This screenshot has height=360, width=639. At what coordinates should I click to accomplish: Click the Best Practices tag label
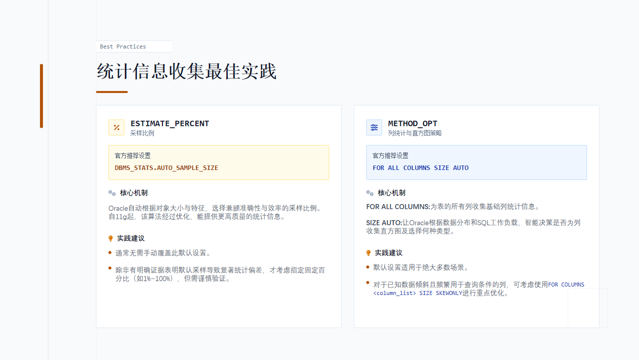123,46
